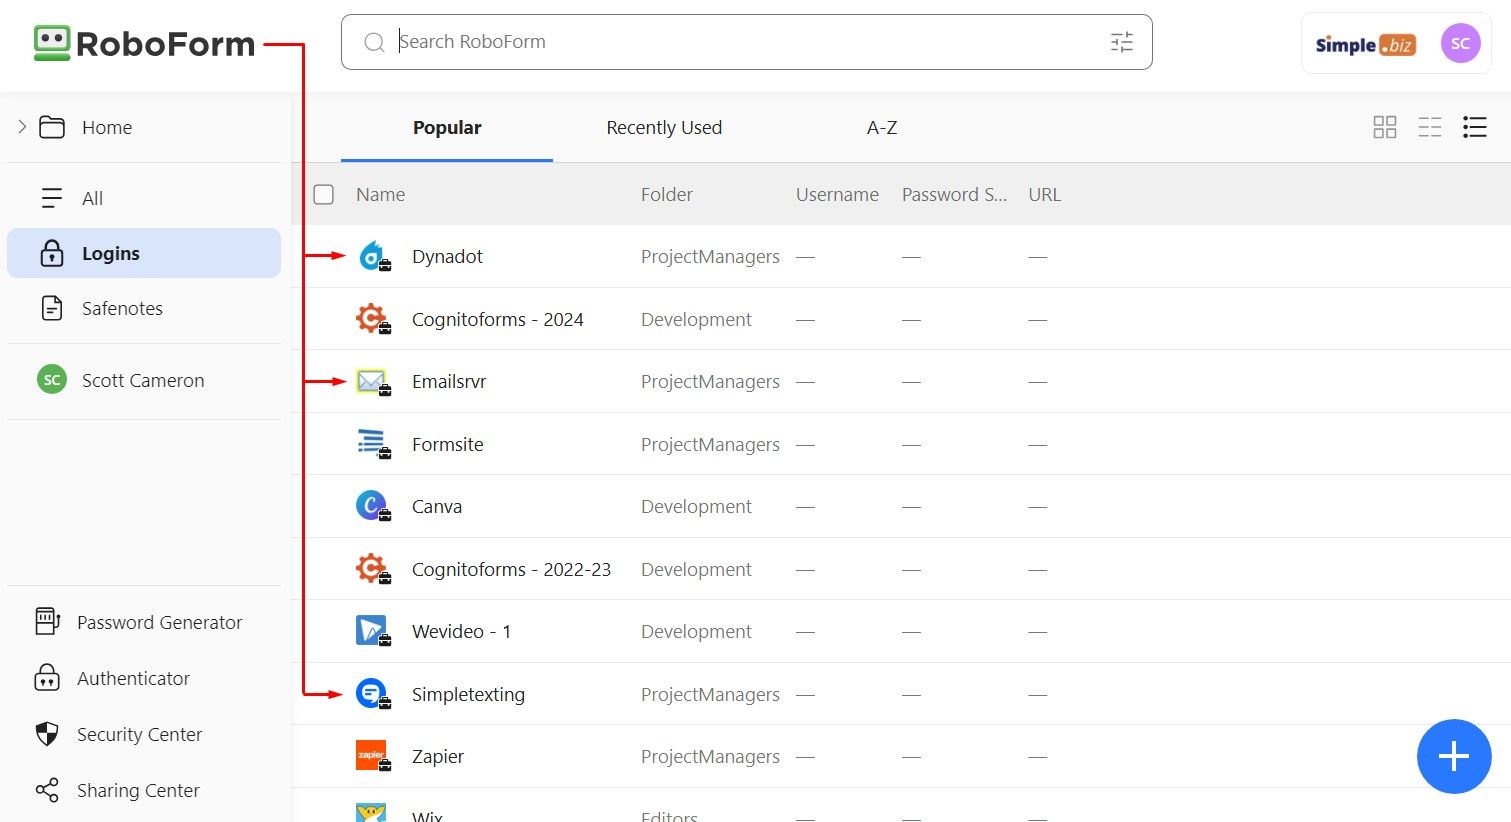The width and height of the screenshot is (1511, 822).
Task: Sort by the URL column header
Action: pos(1044,195)
